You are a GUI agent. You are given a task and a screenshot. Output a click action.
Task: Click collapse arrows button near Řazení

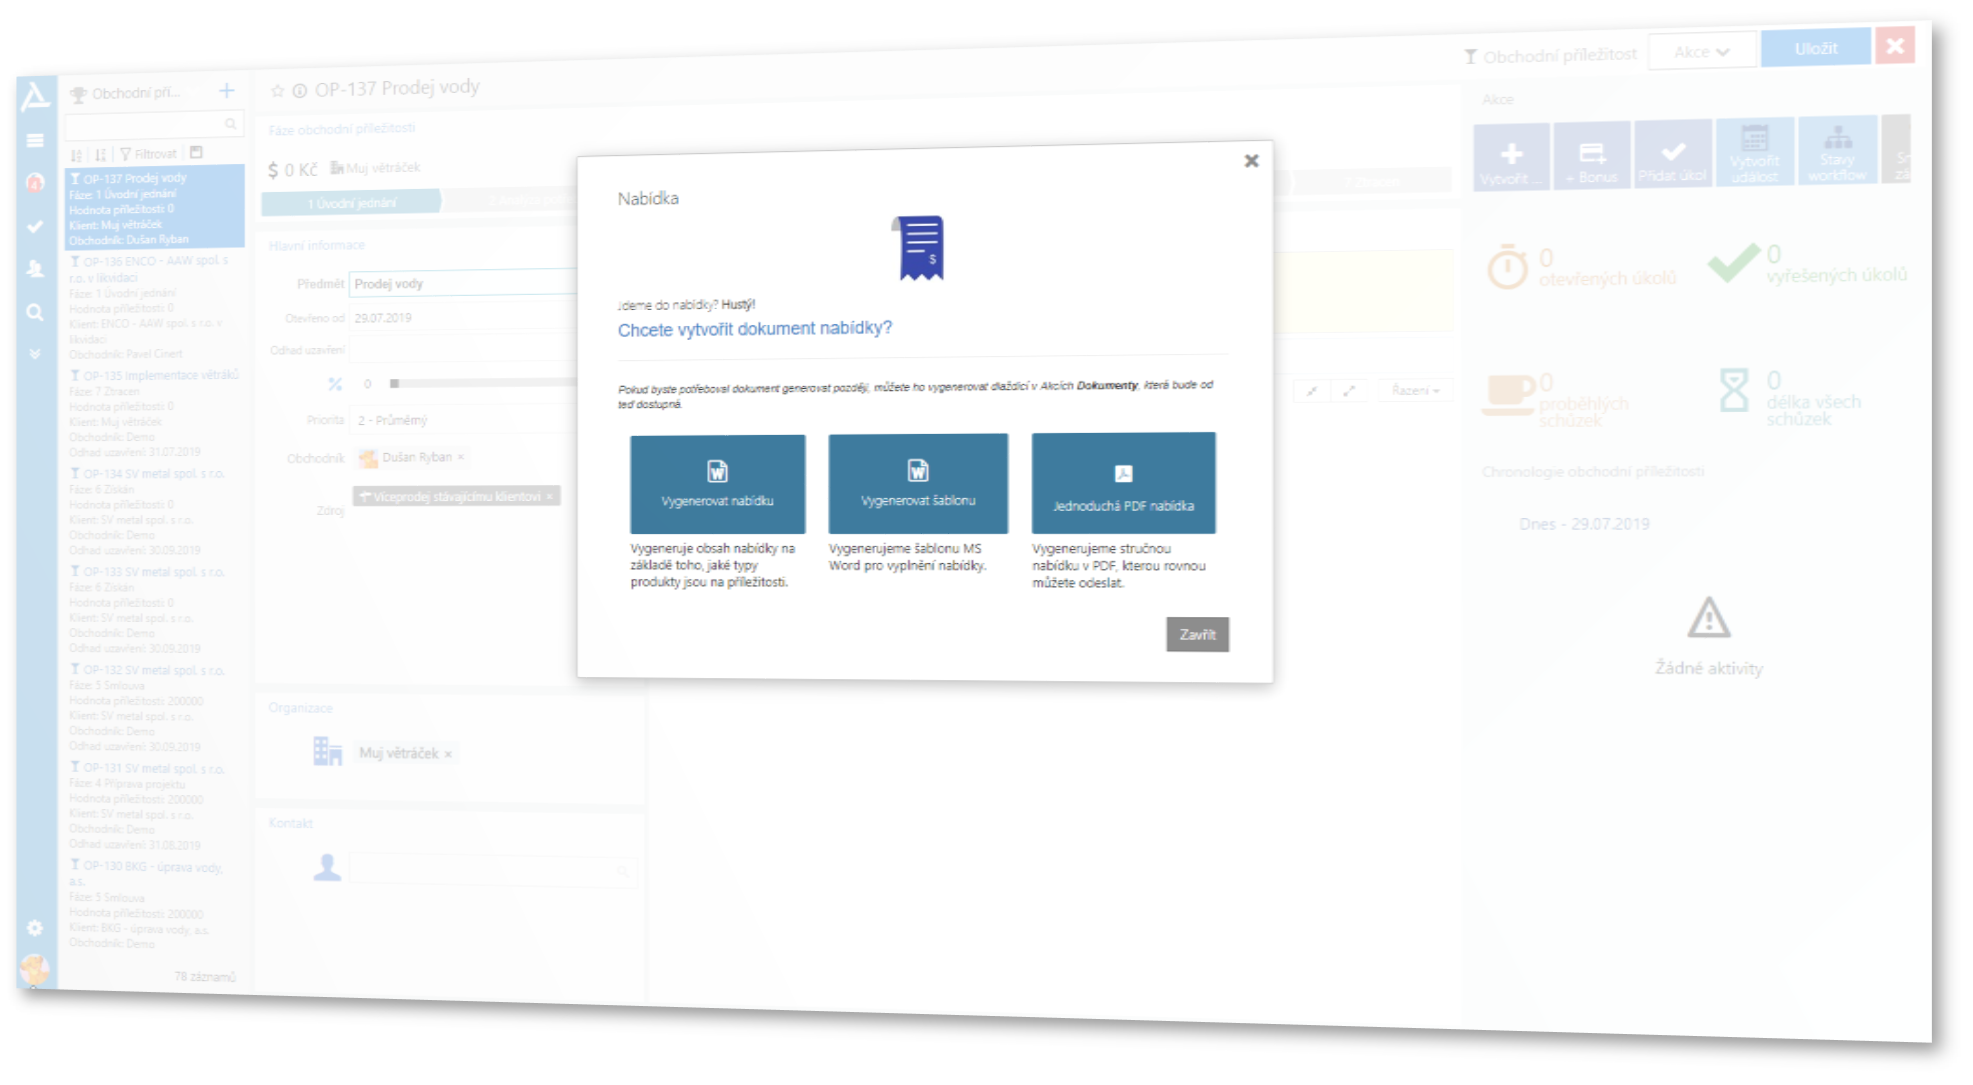click(x=1311, y=391)
